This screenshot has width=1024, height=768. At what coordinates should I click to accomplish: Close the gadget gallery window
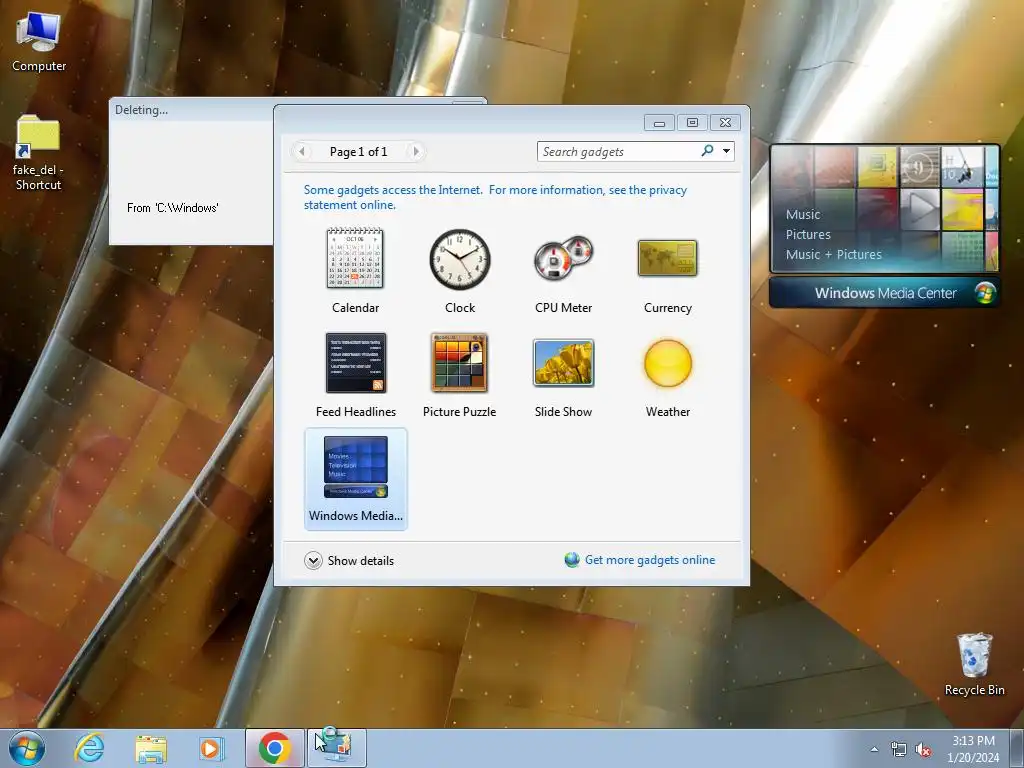click(725, 123)
